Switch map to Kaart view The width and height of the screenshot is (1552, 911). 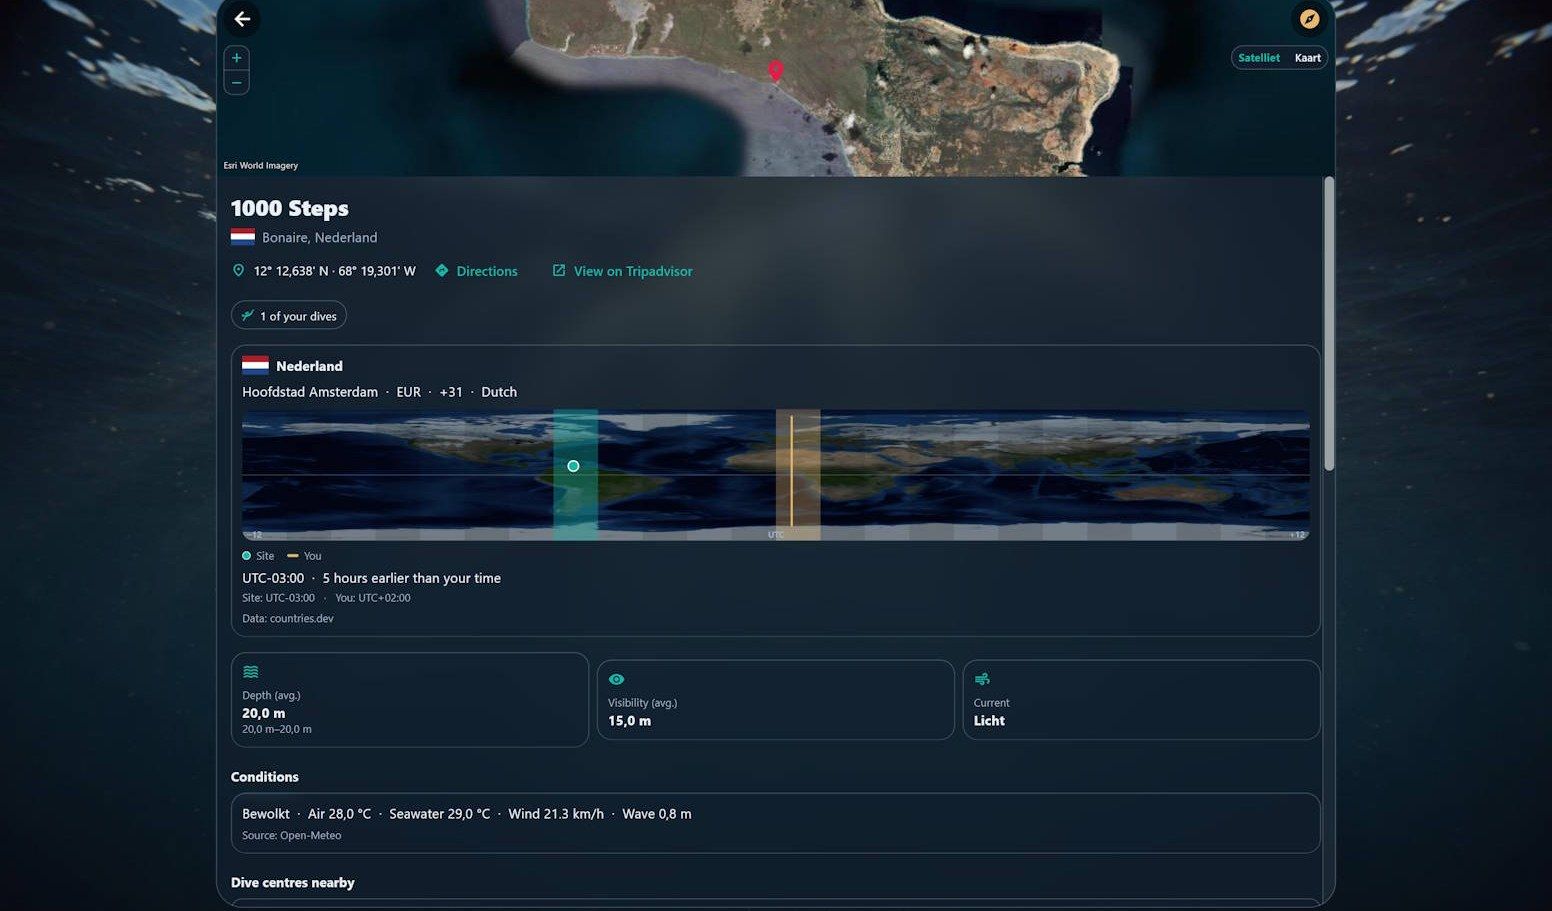pos(1308,58)
